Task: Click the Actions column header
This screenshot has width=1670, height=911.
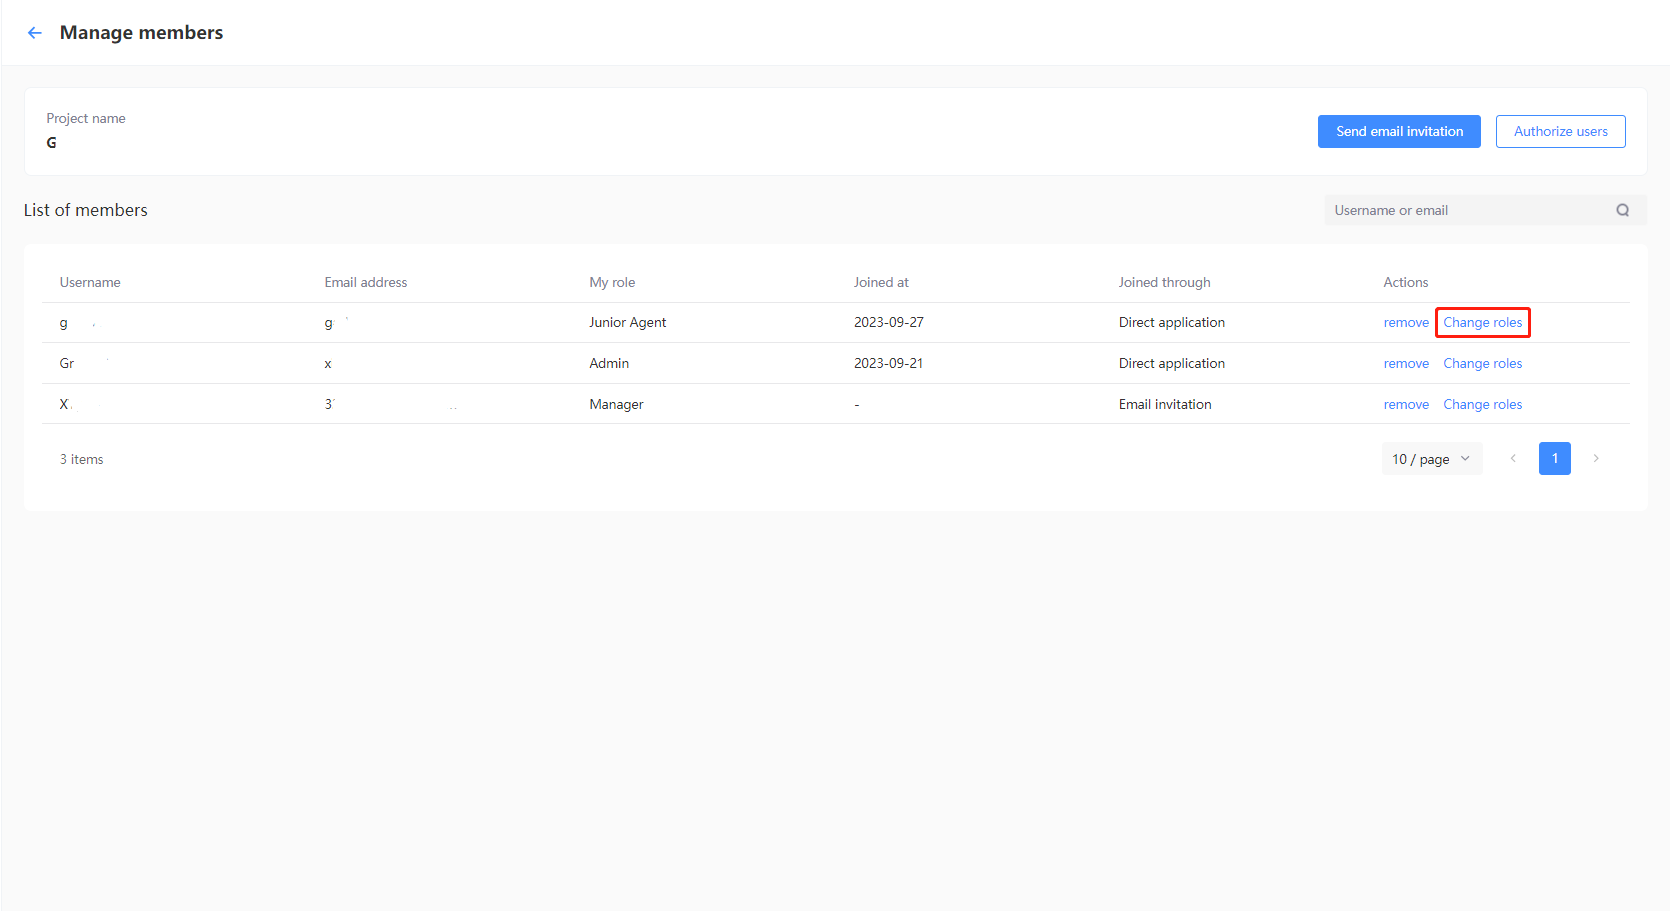Action: coord(1406,283)
